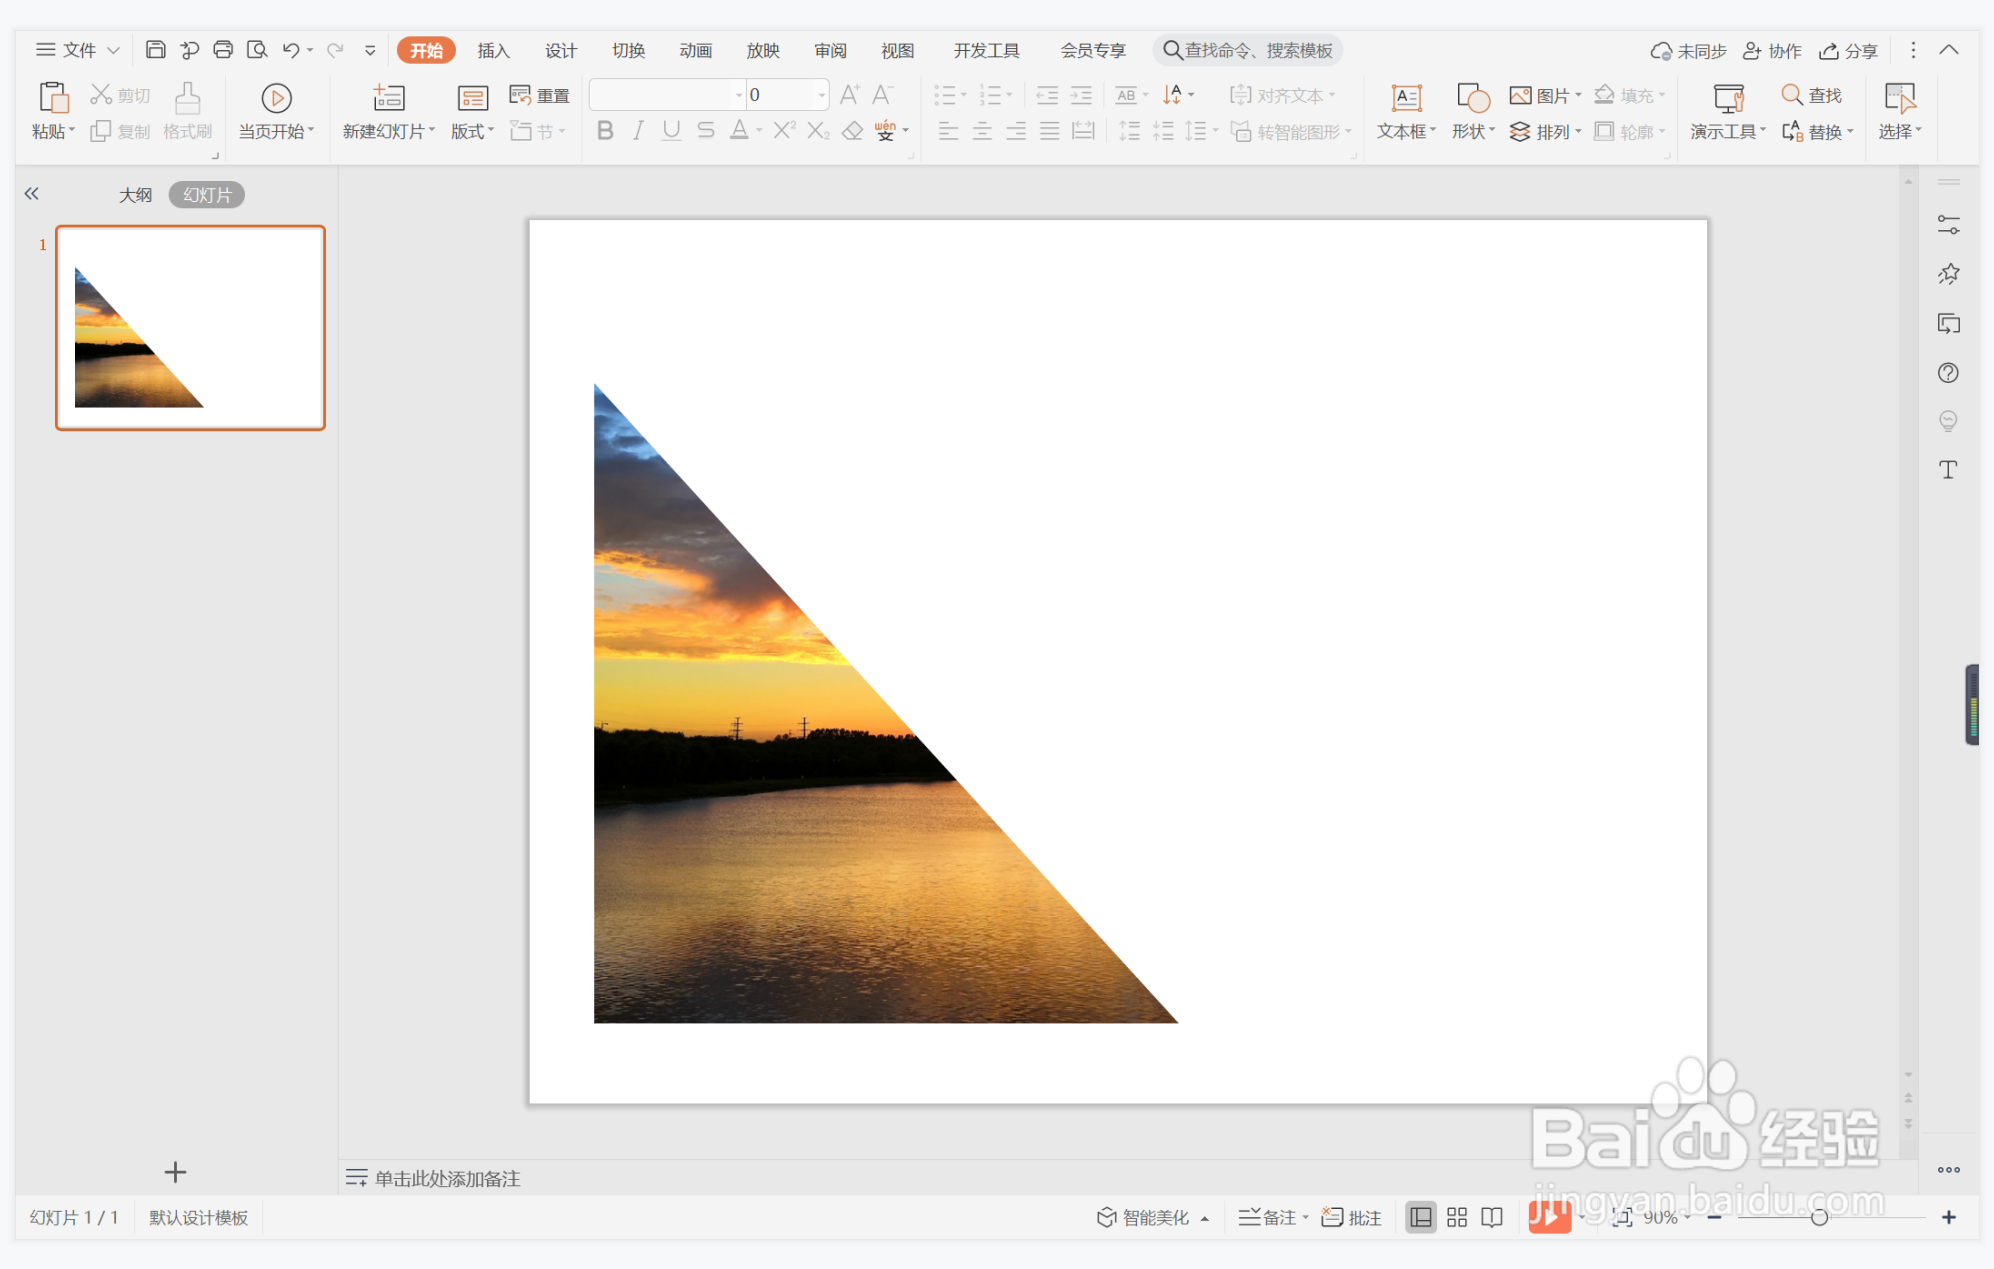Open the 审阅 ribbon tab

point(830,50)
